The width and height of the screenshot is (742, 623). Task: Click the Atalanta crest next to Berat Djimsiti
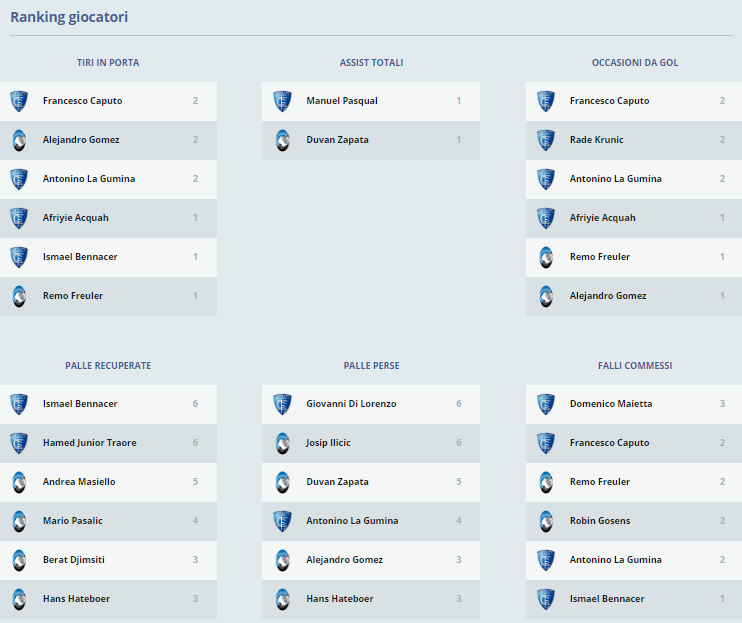tap(18, 560)
